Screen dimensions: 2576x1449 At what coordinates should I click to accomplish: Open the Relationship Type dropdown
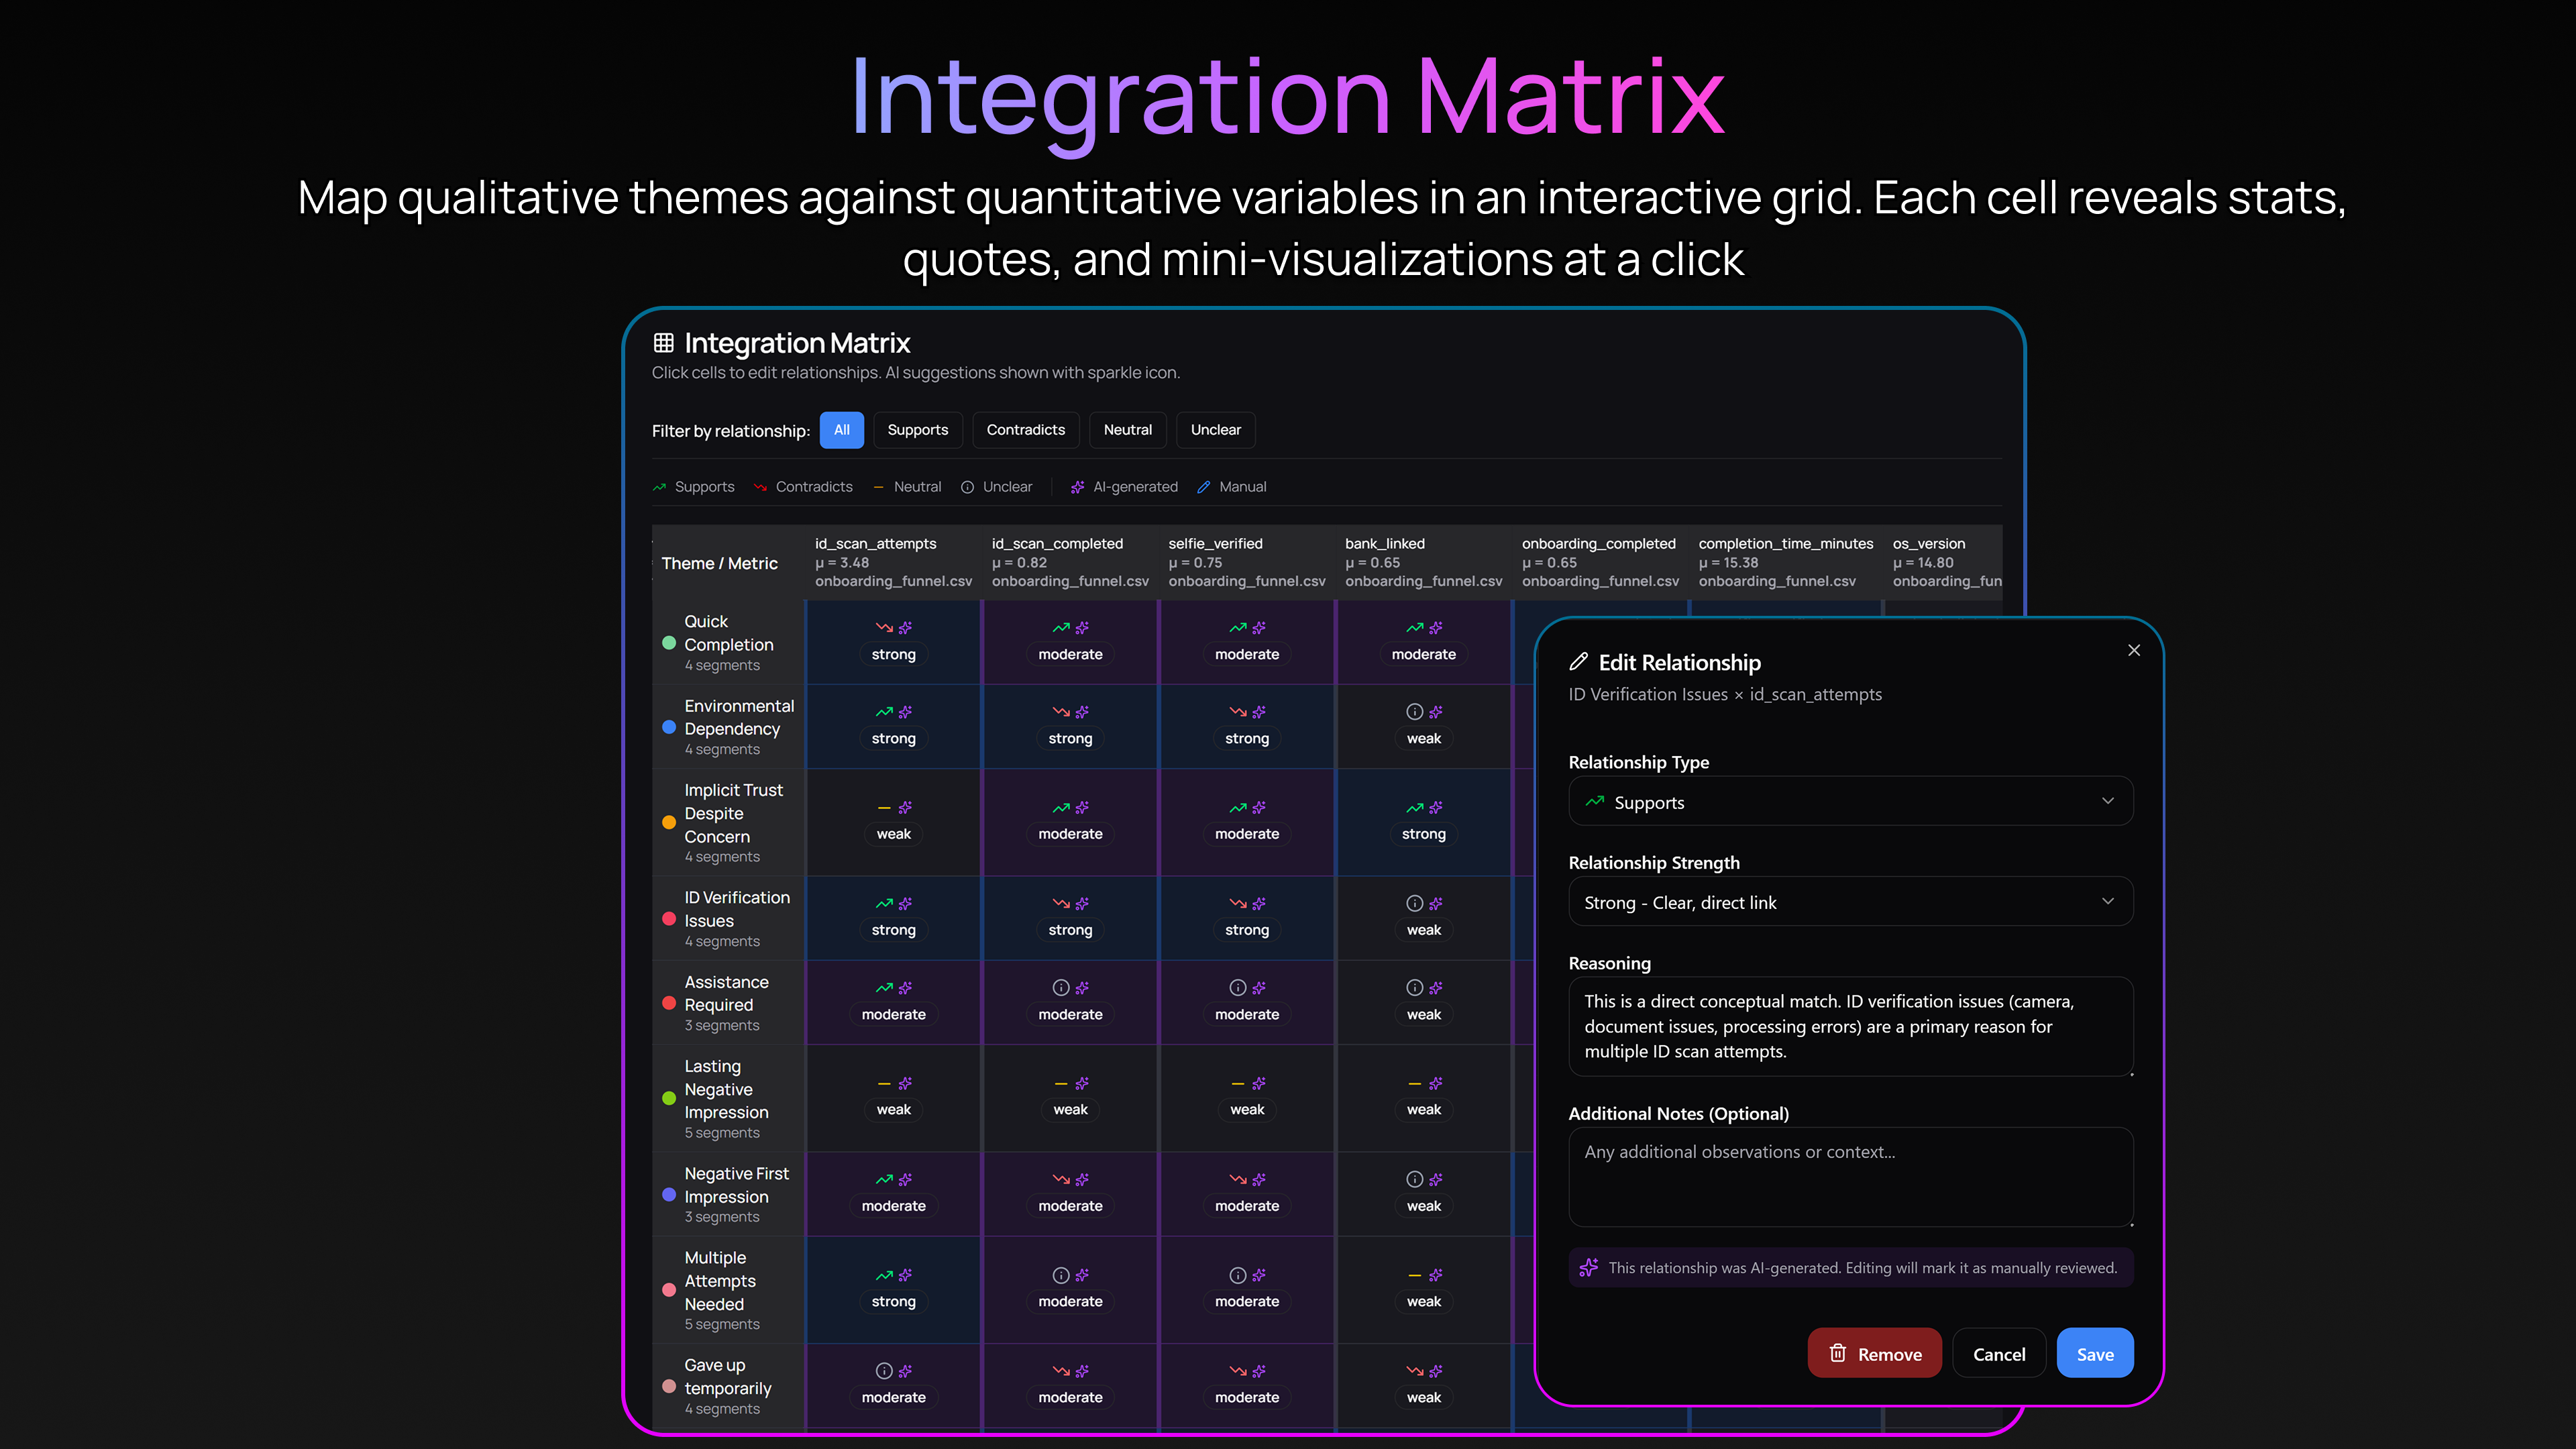coord(1850,802)
